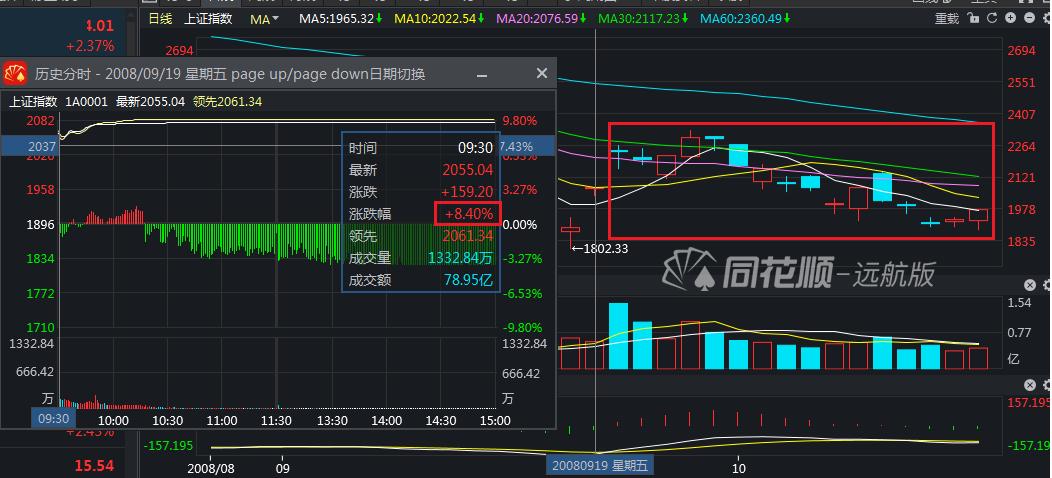Click 1A0001 index code in popup
This screenshot has height=478, width=1052.
click(x=87, y=102)
